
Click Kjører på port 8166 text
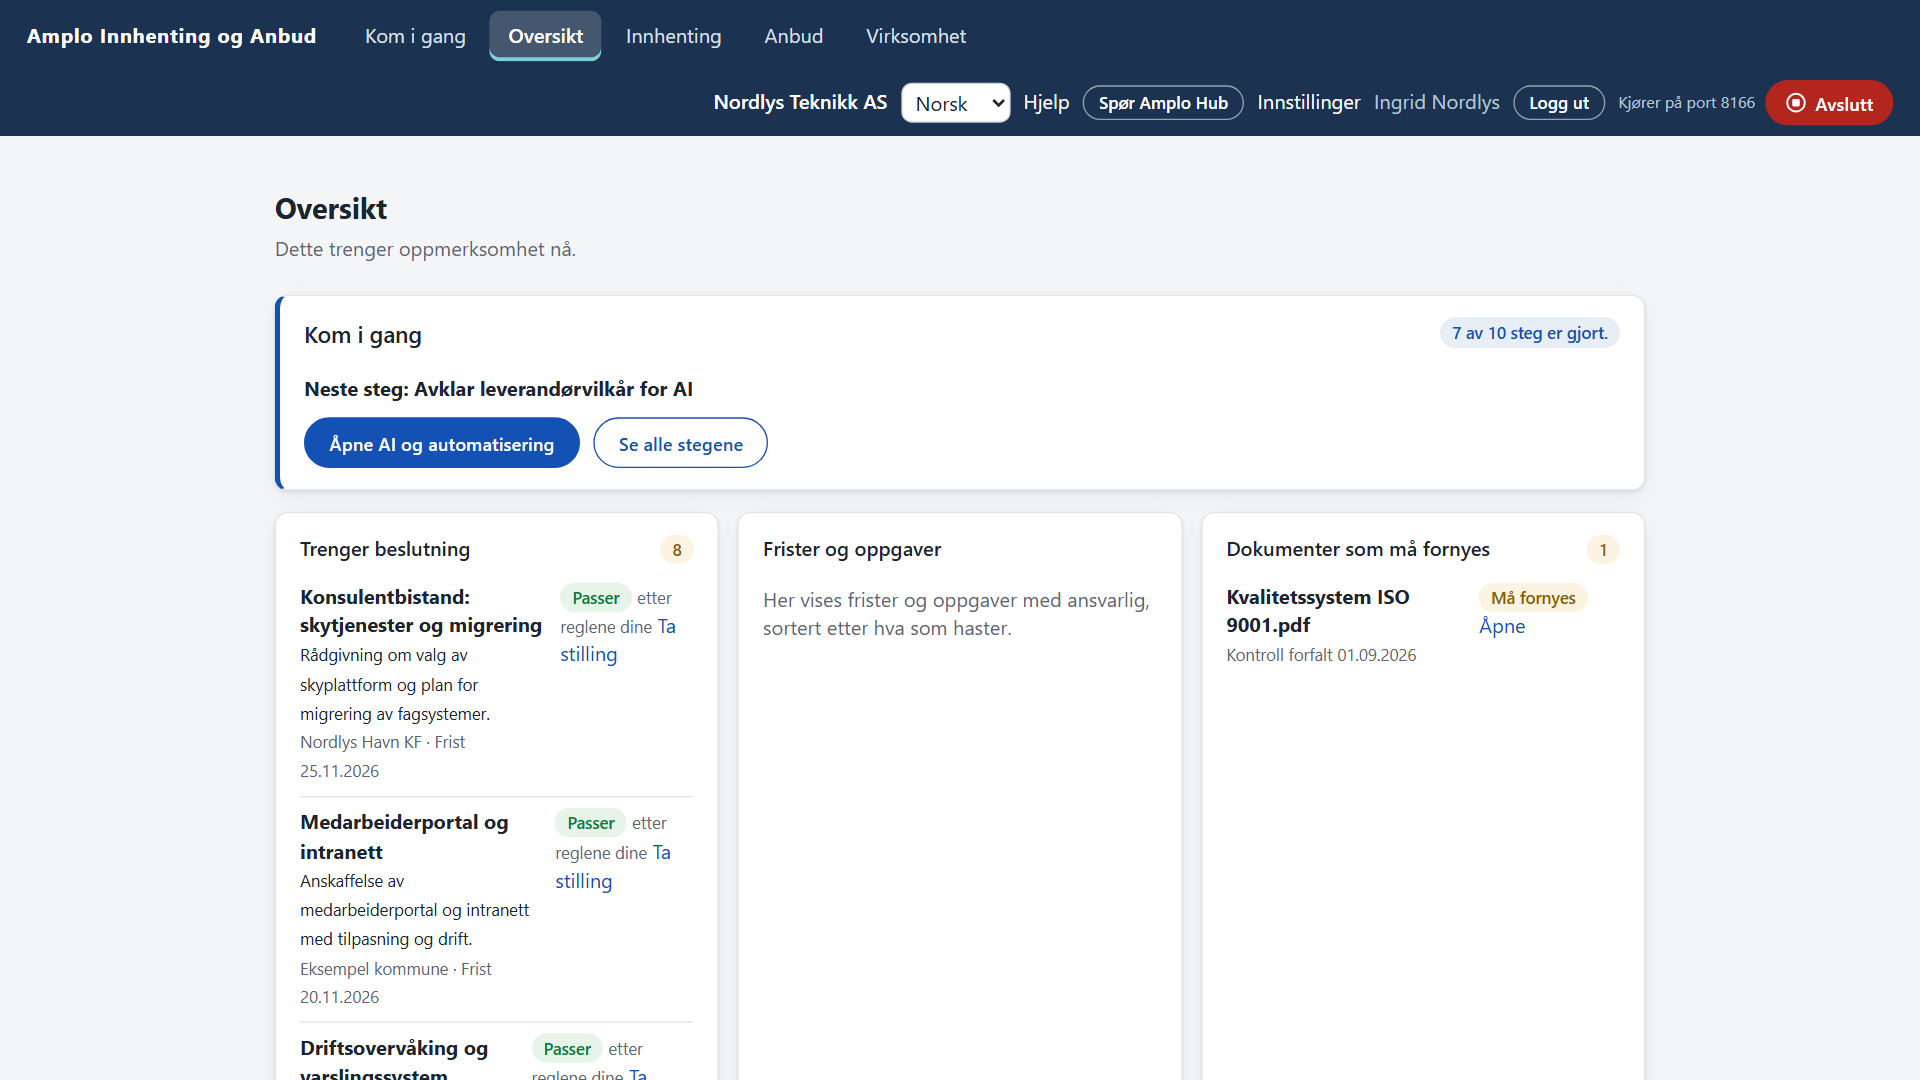pos(1686,102)
